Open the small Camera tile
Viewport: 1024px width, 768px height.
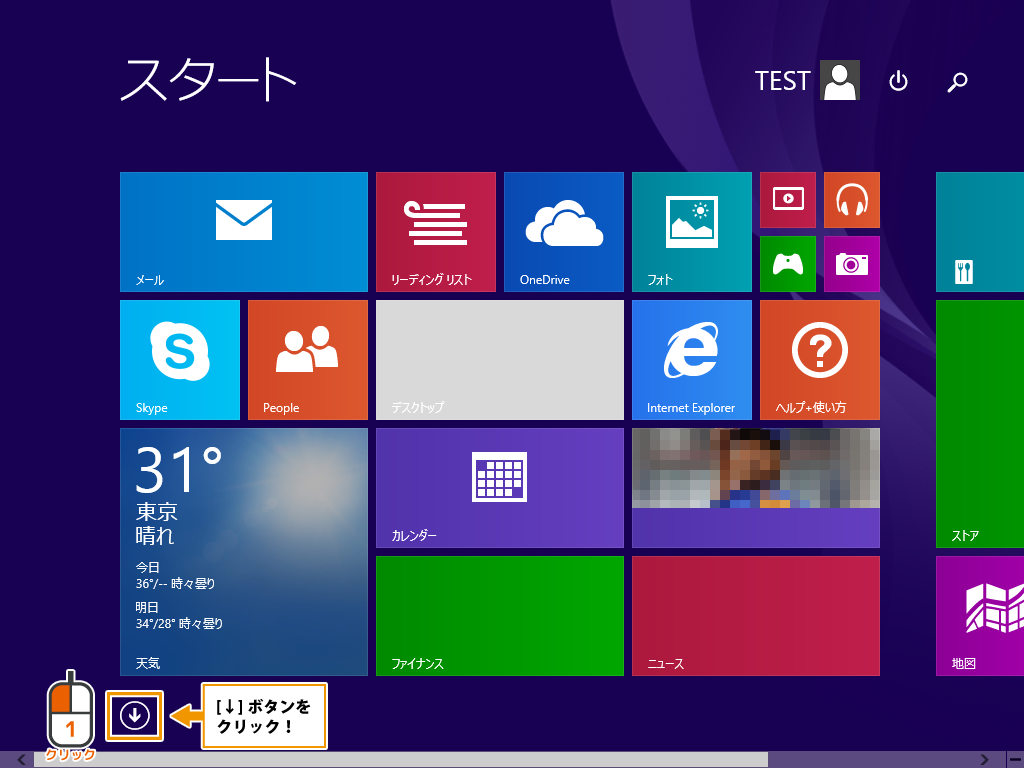point(852,264)
